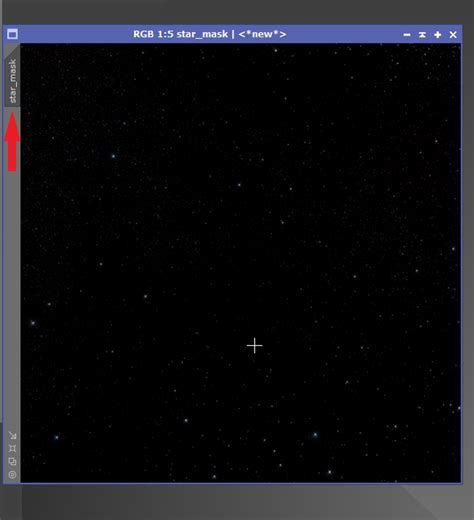Click the 'RGB 1:5 star_mask | <*new*>' title text
This screenshot has width=474, height=520.
pyautogui.click(x=210, y=34)
